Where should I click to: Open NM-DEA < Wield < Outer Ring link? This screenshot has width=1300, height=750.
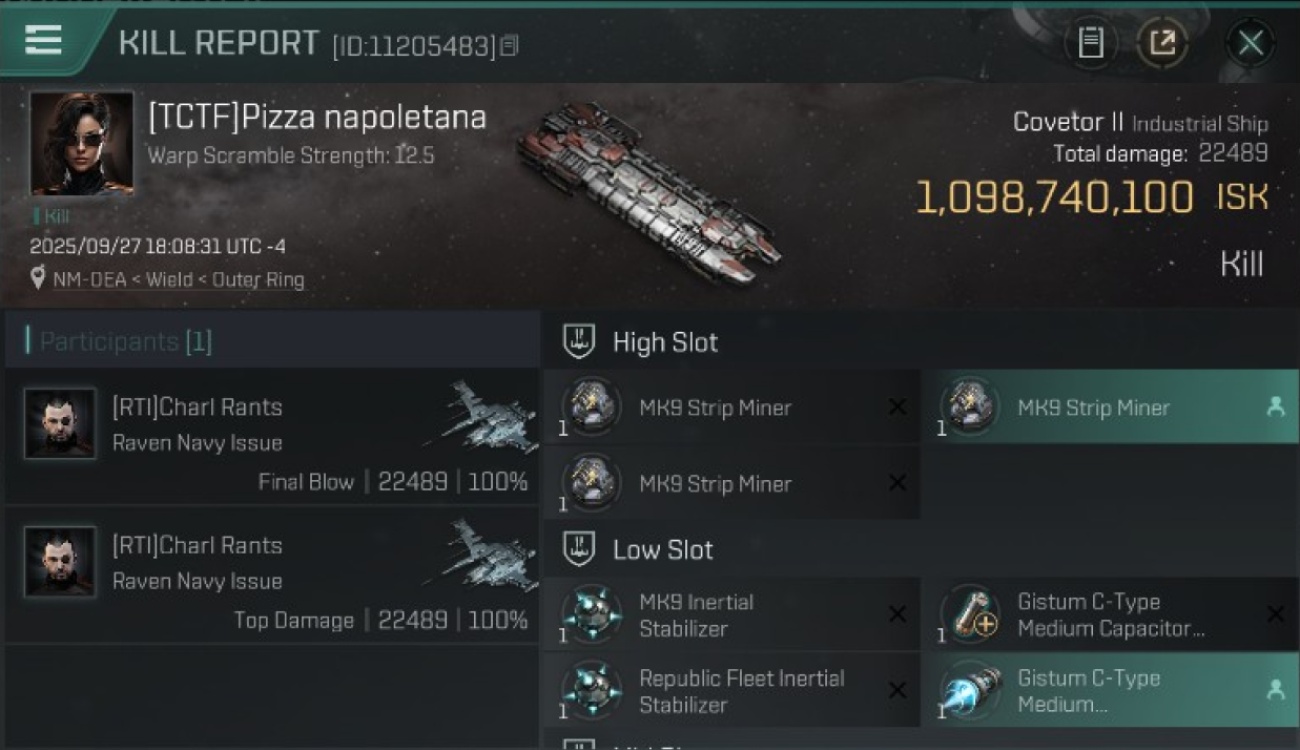point(178,280)
